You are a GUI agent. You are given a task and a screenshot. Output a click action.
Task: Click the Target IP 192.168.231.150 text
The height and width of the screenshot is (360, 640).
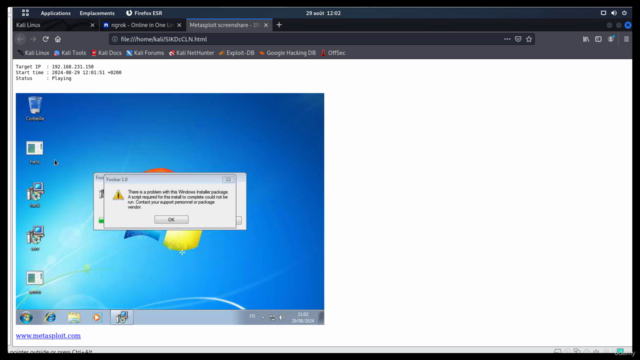point(55,67)
